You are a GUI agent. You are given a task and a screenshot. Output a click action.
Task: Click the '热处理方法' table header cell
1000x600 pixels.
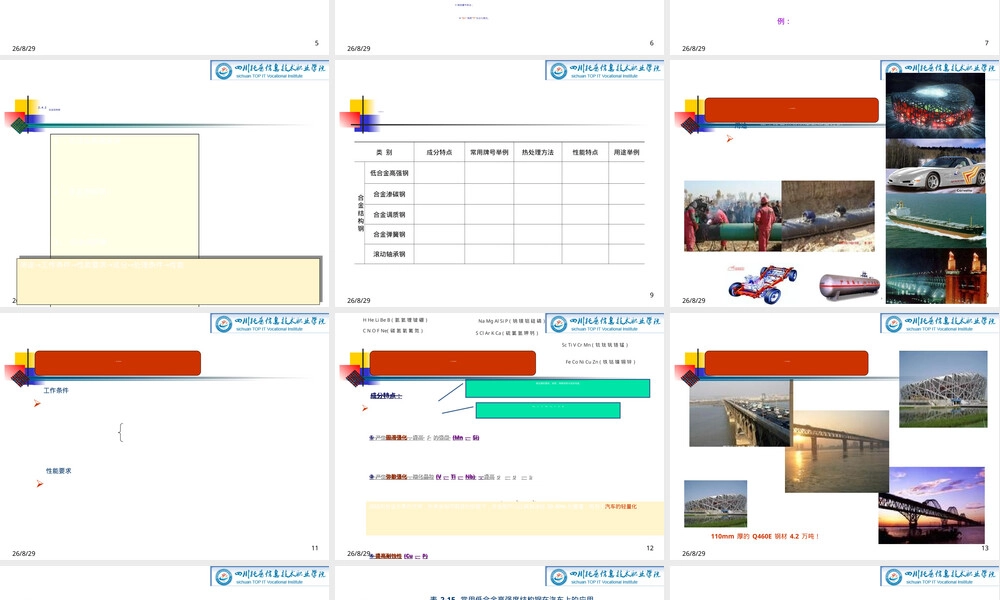point(538,152)
